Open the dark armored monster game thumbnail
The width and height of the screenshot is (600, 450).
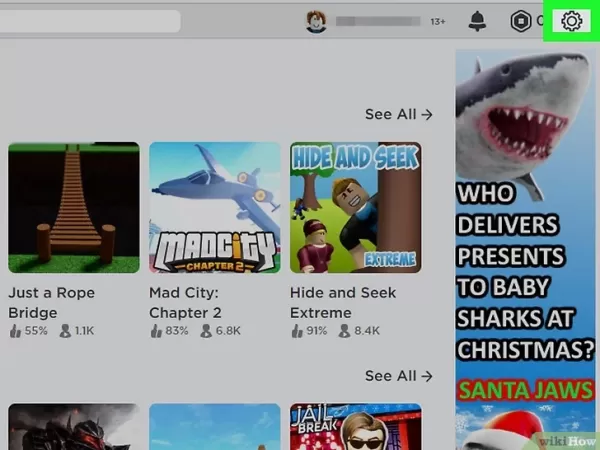tap(74, 427)
